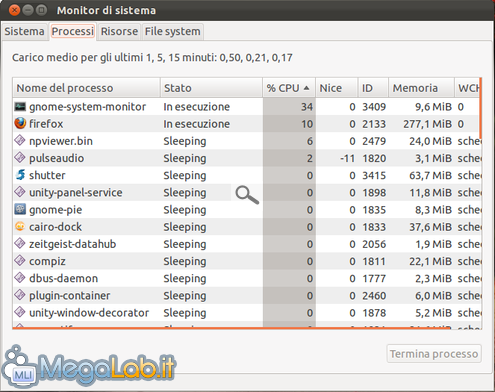Sort by the Stato column header
The image size is (495, 392).
tap(211, 88)
